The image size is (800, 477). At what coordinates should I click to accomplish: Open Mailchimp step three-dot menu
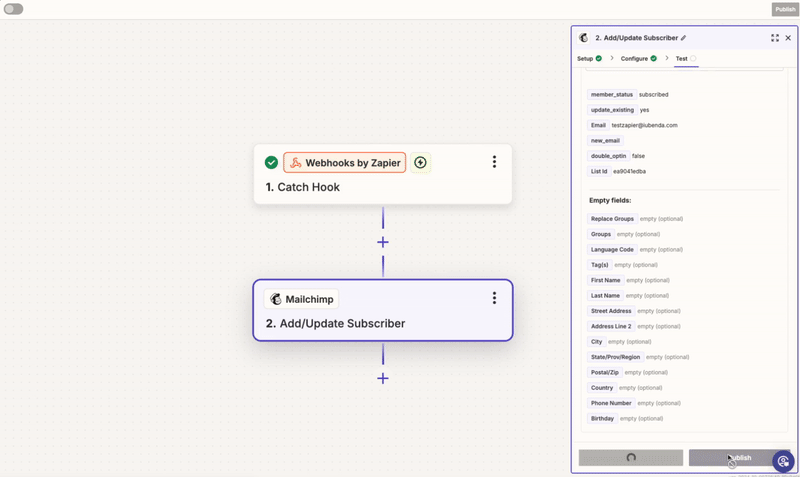click(494, 298)
